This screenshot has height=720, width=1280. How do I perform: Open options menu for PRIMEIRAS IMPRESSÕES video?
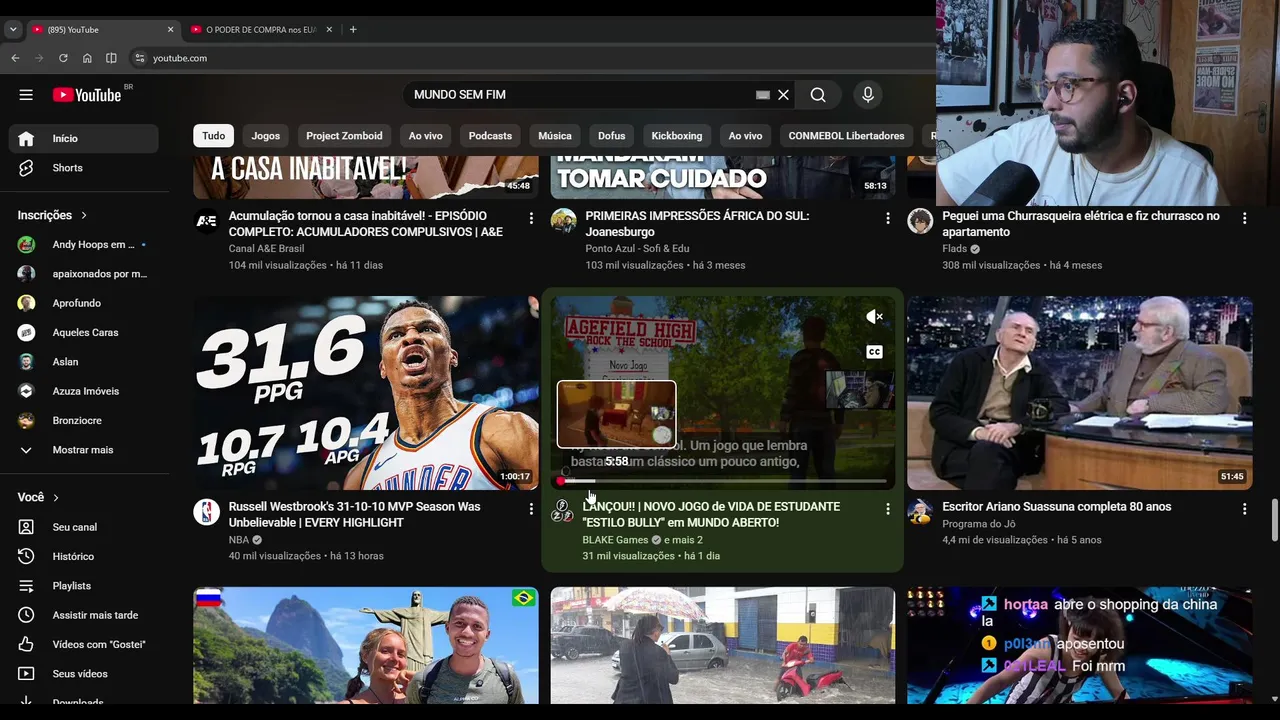888,218
